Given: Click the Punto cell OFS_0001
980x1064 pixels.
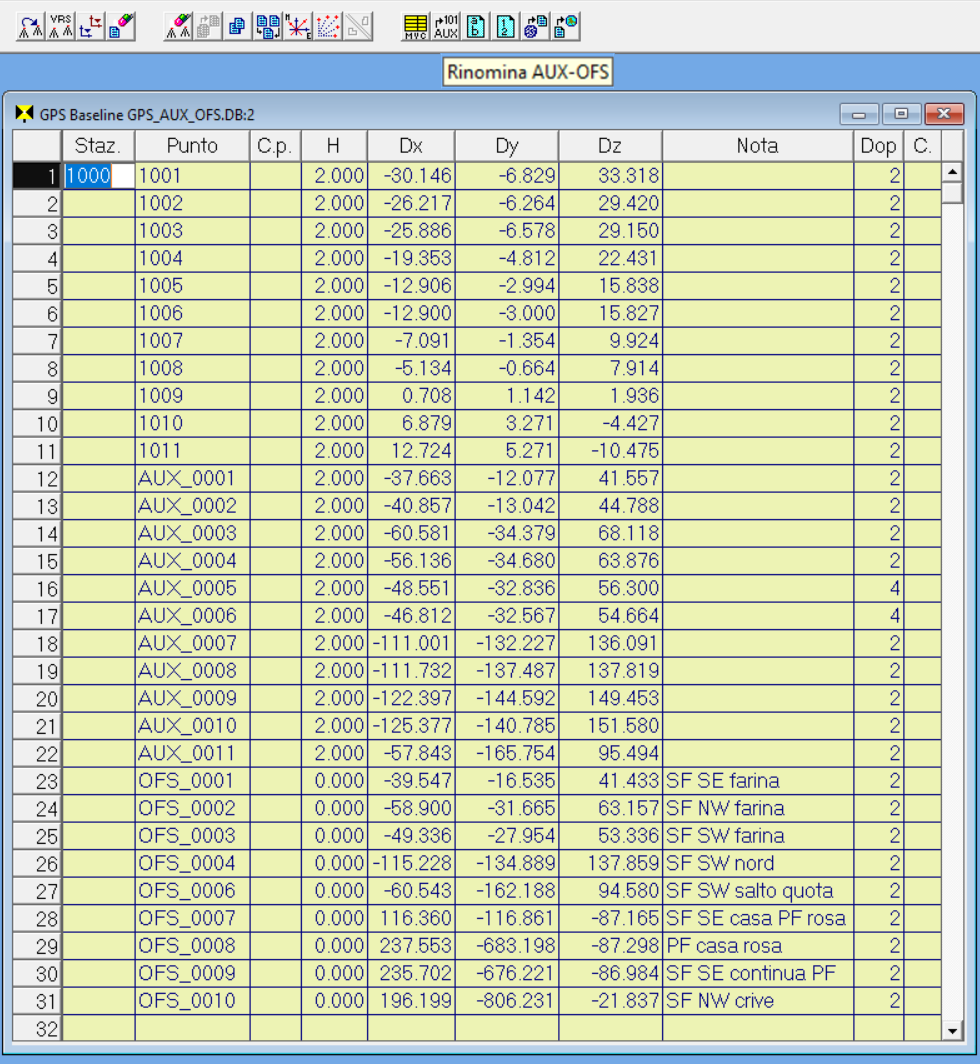Looking at the screenshot, I should click(192, 781).
